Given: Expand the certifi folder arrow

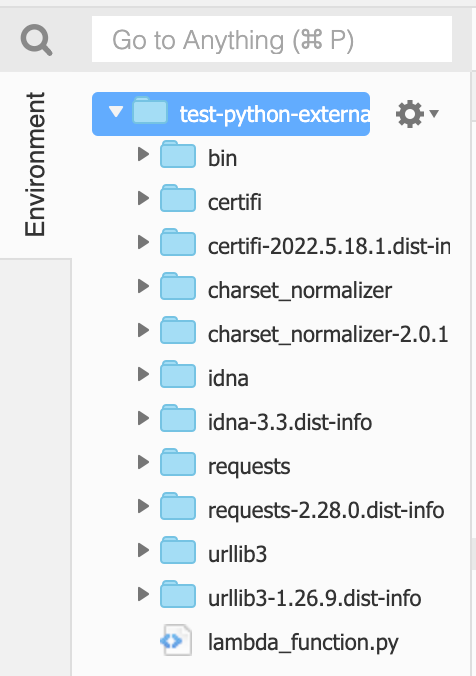Looking at the screenshot, I should pyautogui.click(x=143, y=198).
